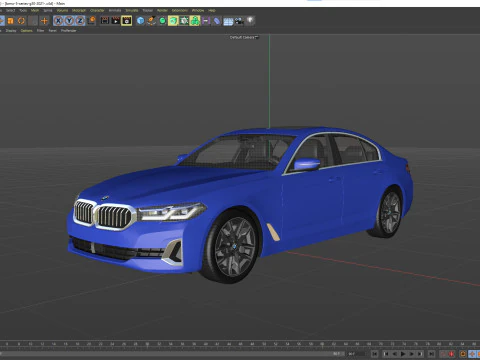Open the Render menu
This screenshot has height=360, width=480.
(162, 10)
